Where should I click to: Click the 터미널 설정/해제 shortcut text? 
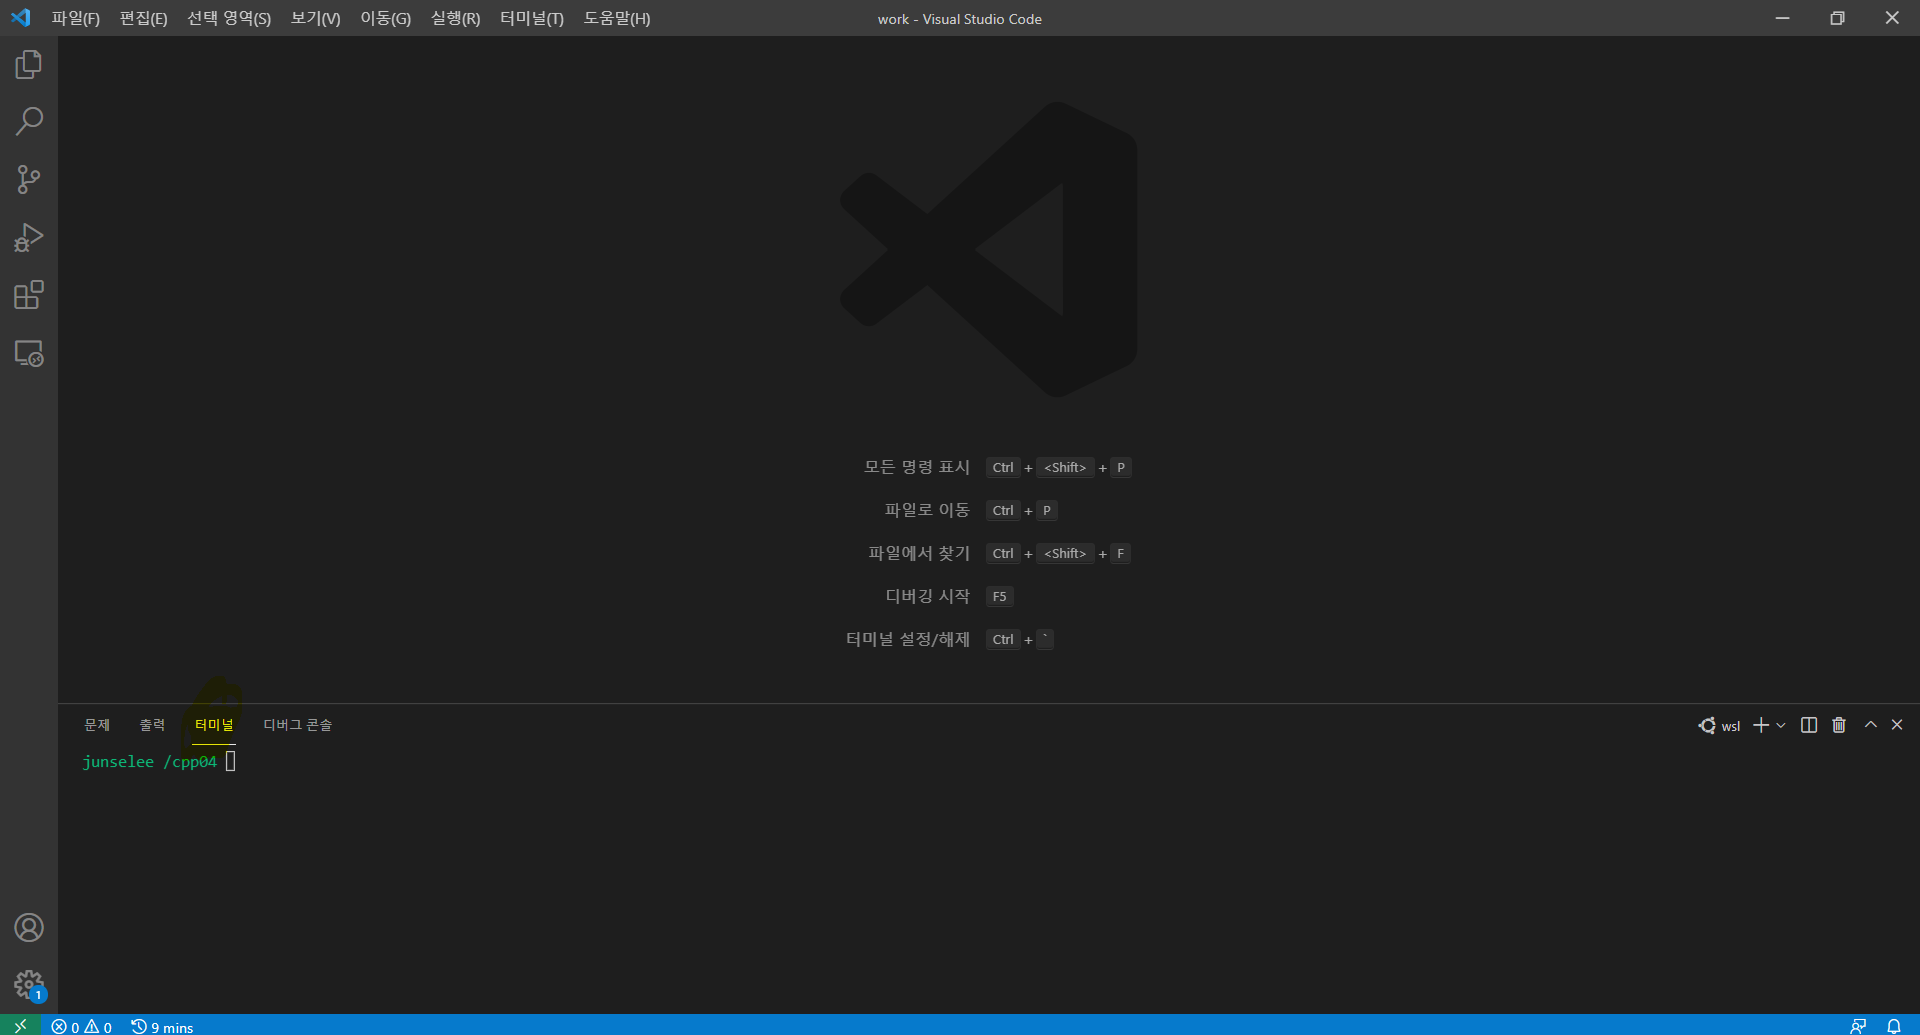[x=908, y=639]
